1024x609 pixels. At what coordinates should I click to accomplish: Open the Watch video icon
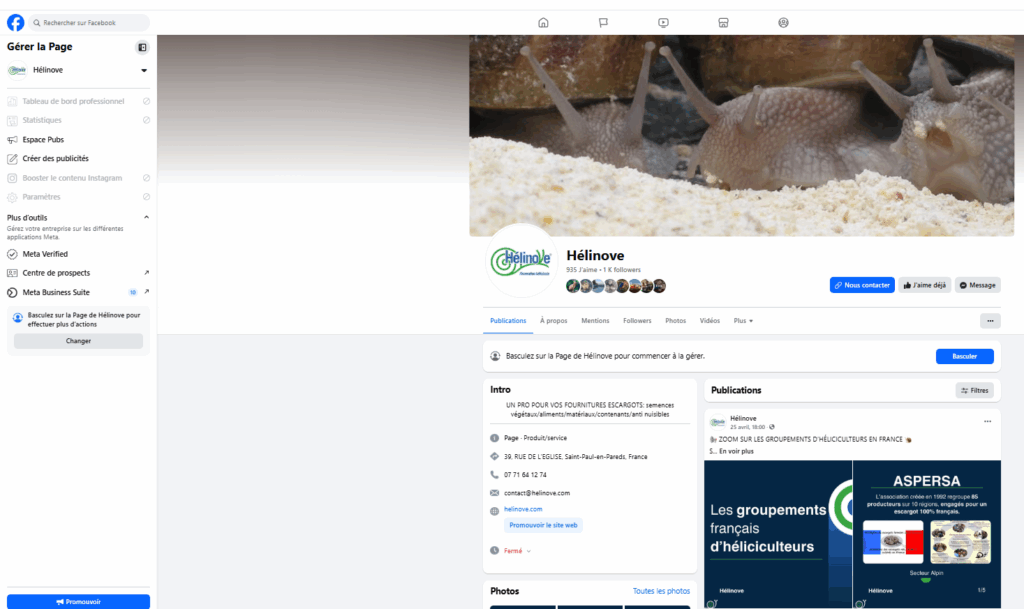tap(664, 23)
